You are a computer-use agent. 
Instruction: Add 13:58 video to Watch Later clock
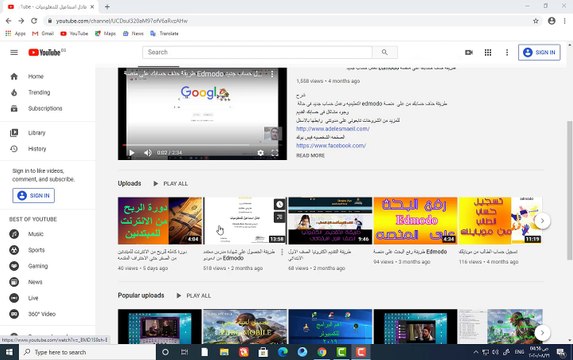280,204
